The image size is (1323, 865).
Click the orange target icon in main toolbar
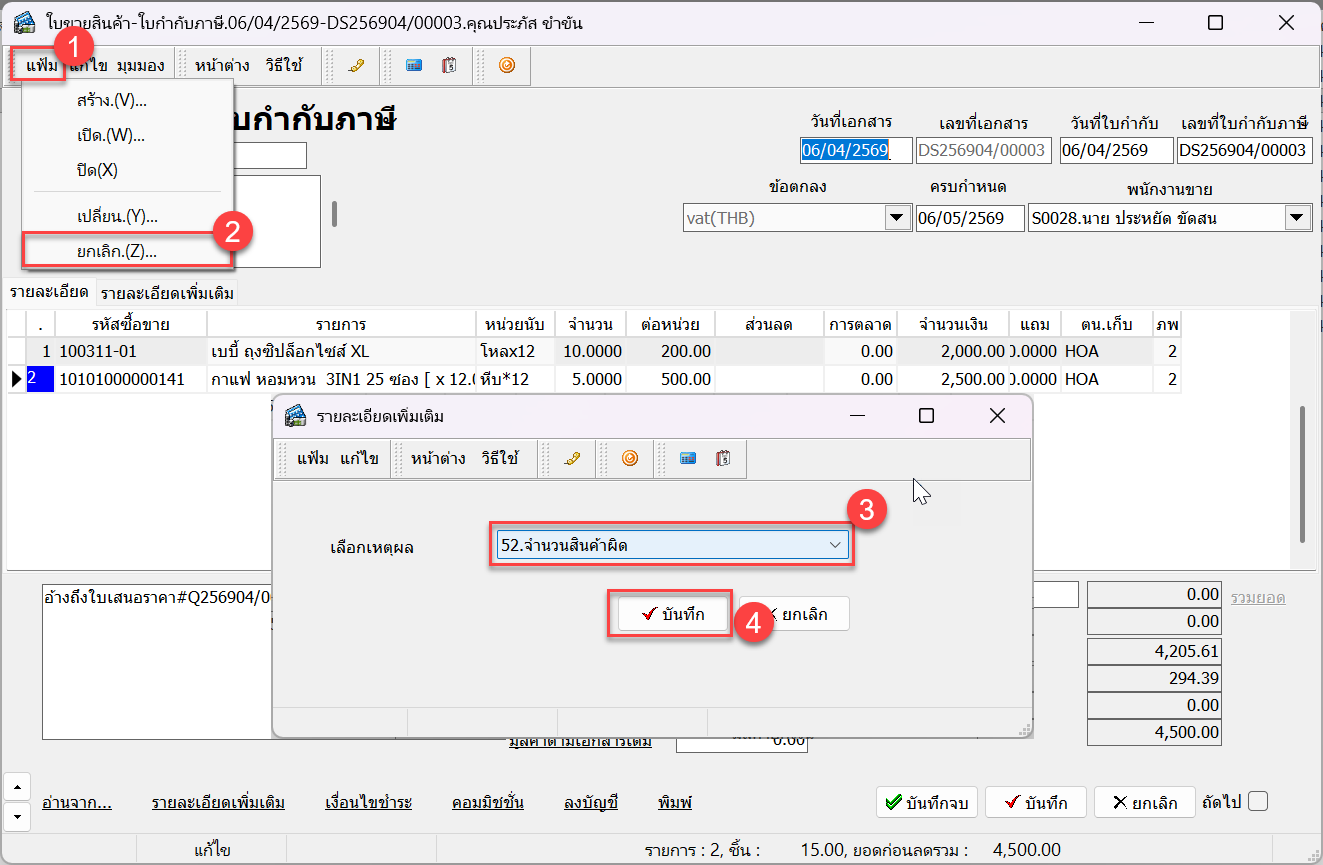(x=507, y=66)
